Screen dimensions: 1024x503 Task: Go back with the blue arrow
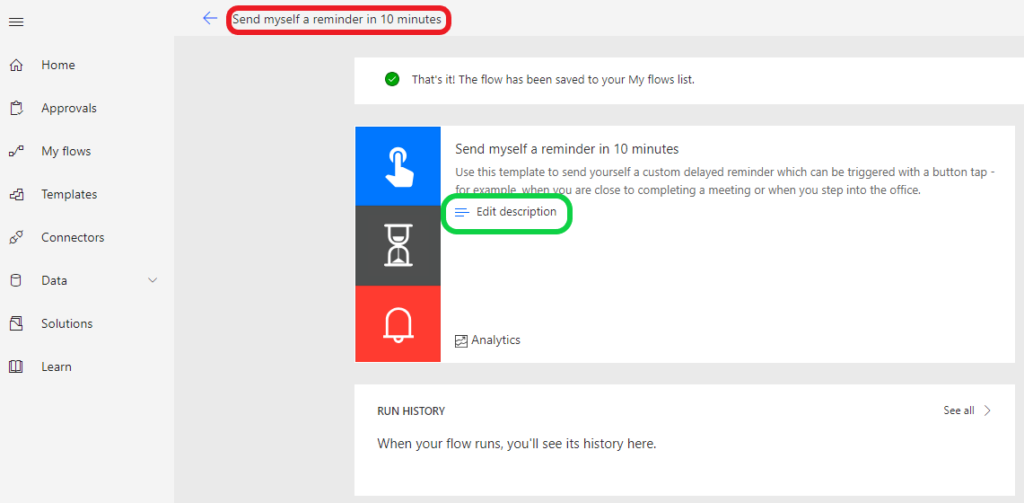pyautogui.click(x=210, y=18)
